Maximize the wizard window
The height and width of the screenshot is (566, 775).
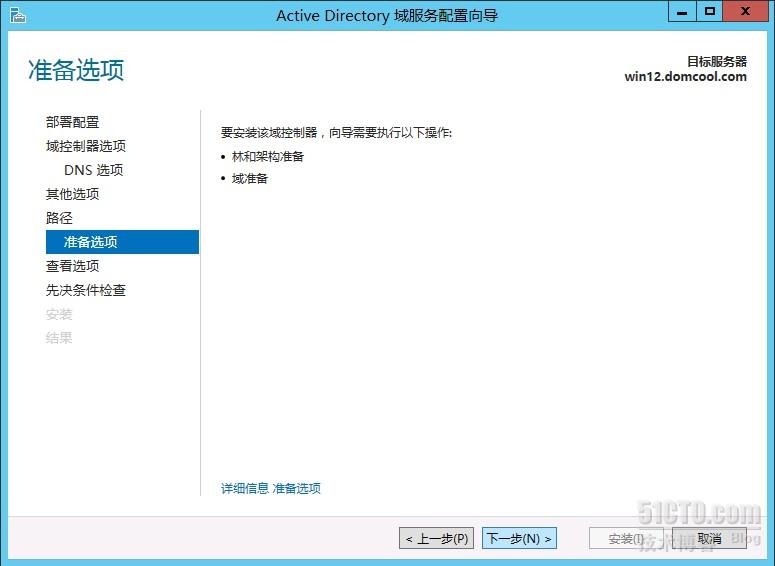(x=710, y=12)
